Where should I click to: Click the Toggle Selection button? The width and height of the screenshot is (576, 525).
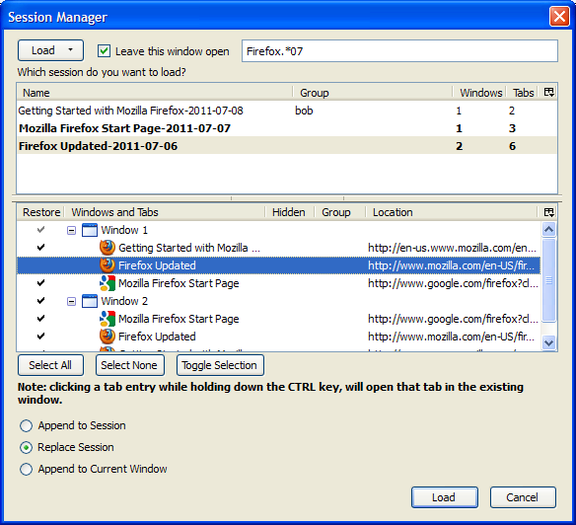pos(220,365)
